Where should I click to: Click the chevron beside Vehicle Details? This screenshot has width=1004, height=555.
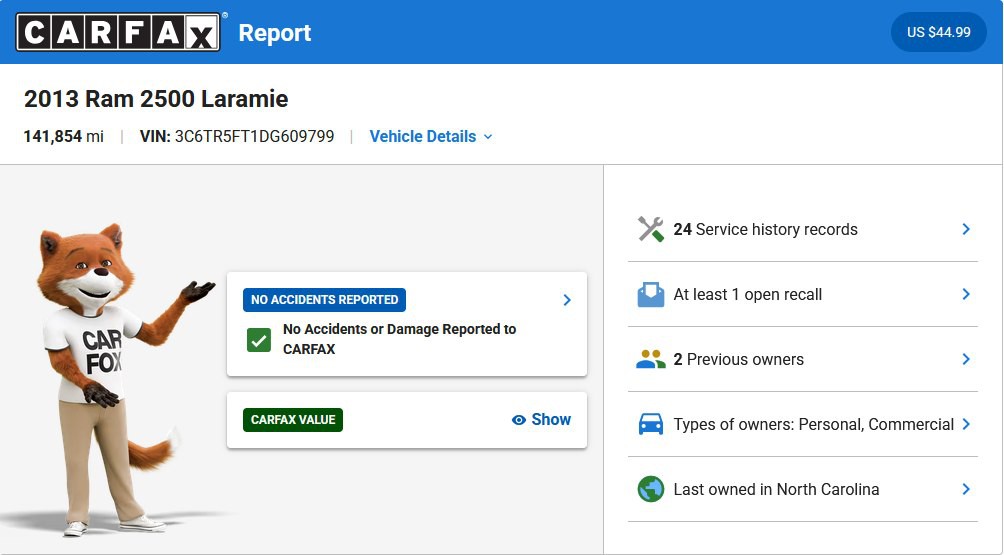click(x=488, y=137)
